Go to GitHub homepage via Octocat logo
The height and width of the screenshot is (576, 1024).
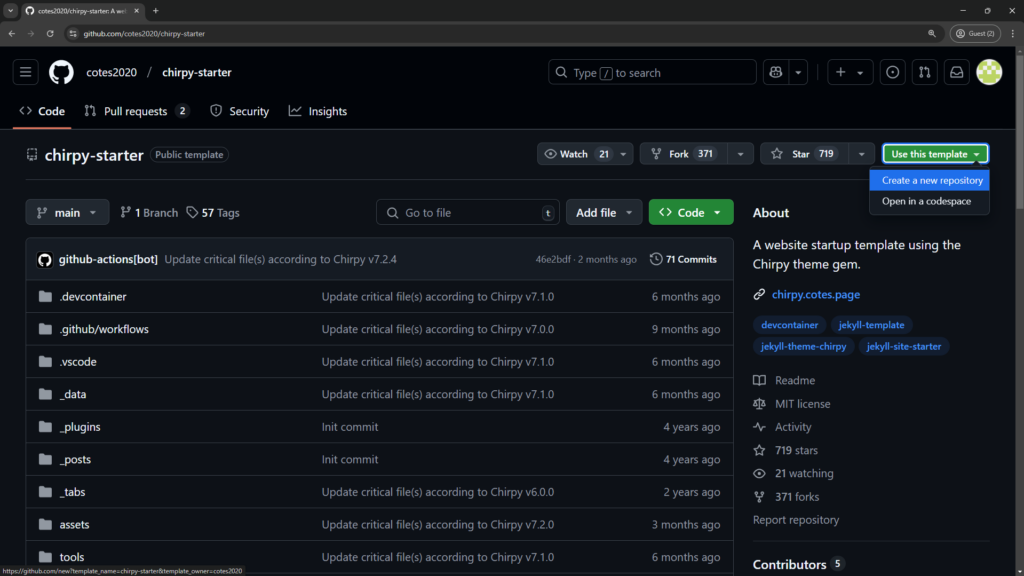[x=61, y=72]
